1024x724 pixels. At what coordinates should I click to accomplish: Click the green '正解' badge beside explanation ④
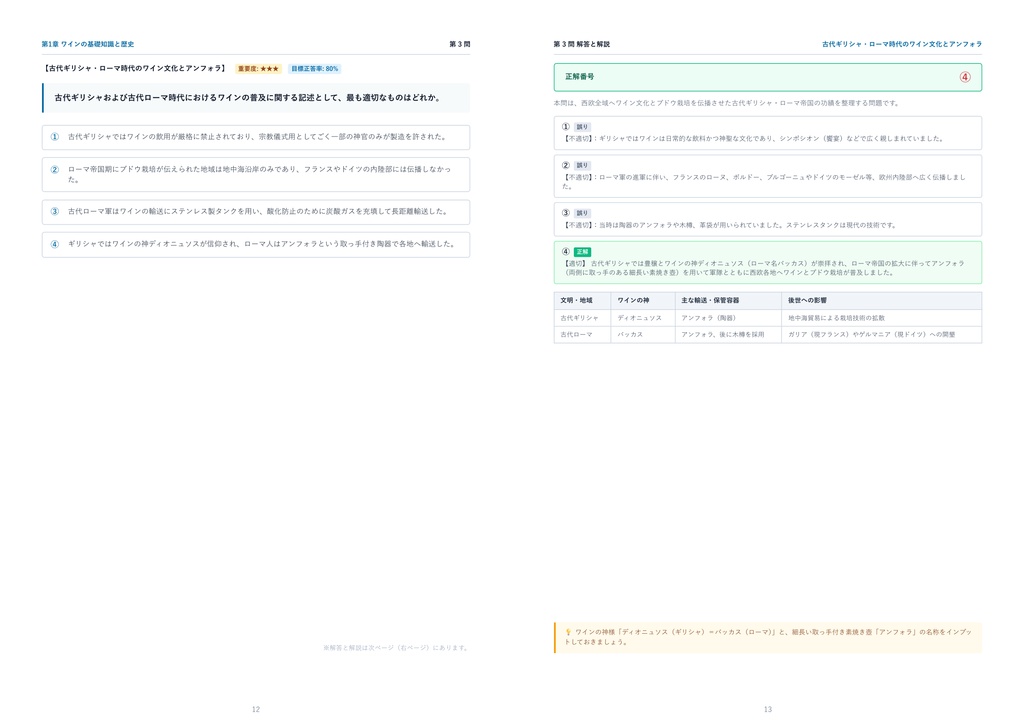582,252
